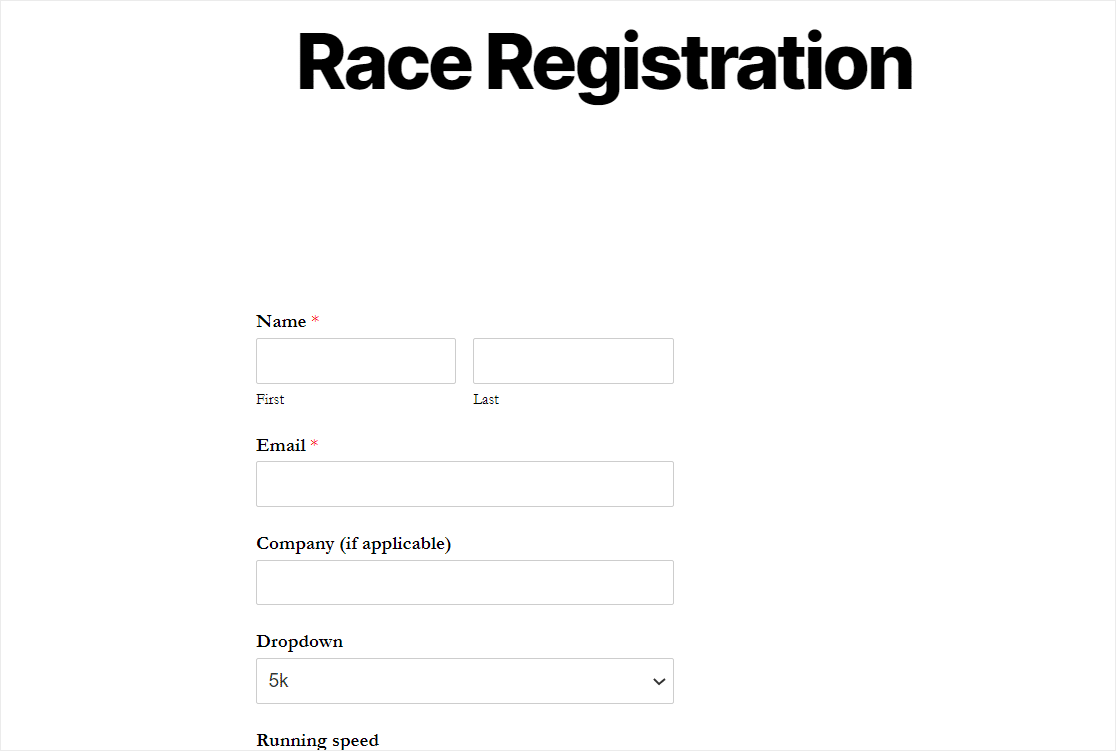
Task: Click the word Company in the label
Action: click(295, 544)
